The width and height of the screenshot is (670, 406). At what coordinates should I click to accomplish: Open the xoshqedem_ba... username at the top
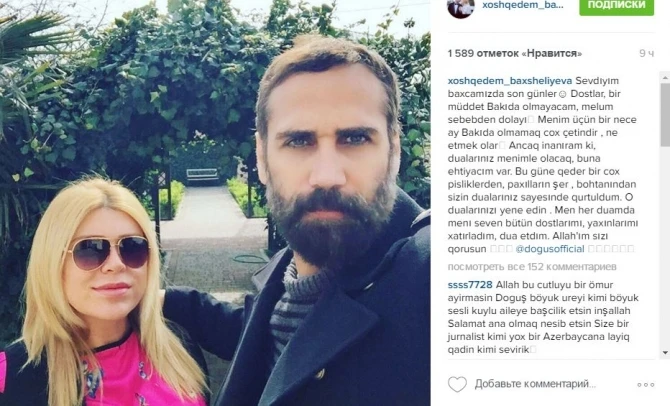[523, 5]
